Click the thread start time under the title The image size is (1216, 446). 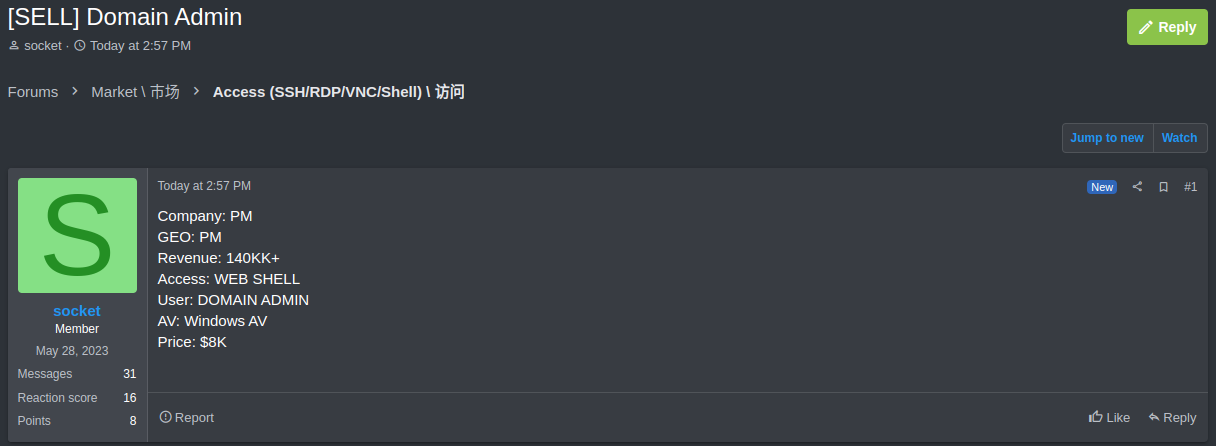pyautogui.click(x=140, y=46)
